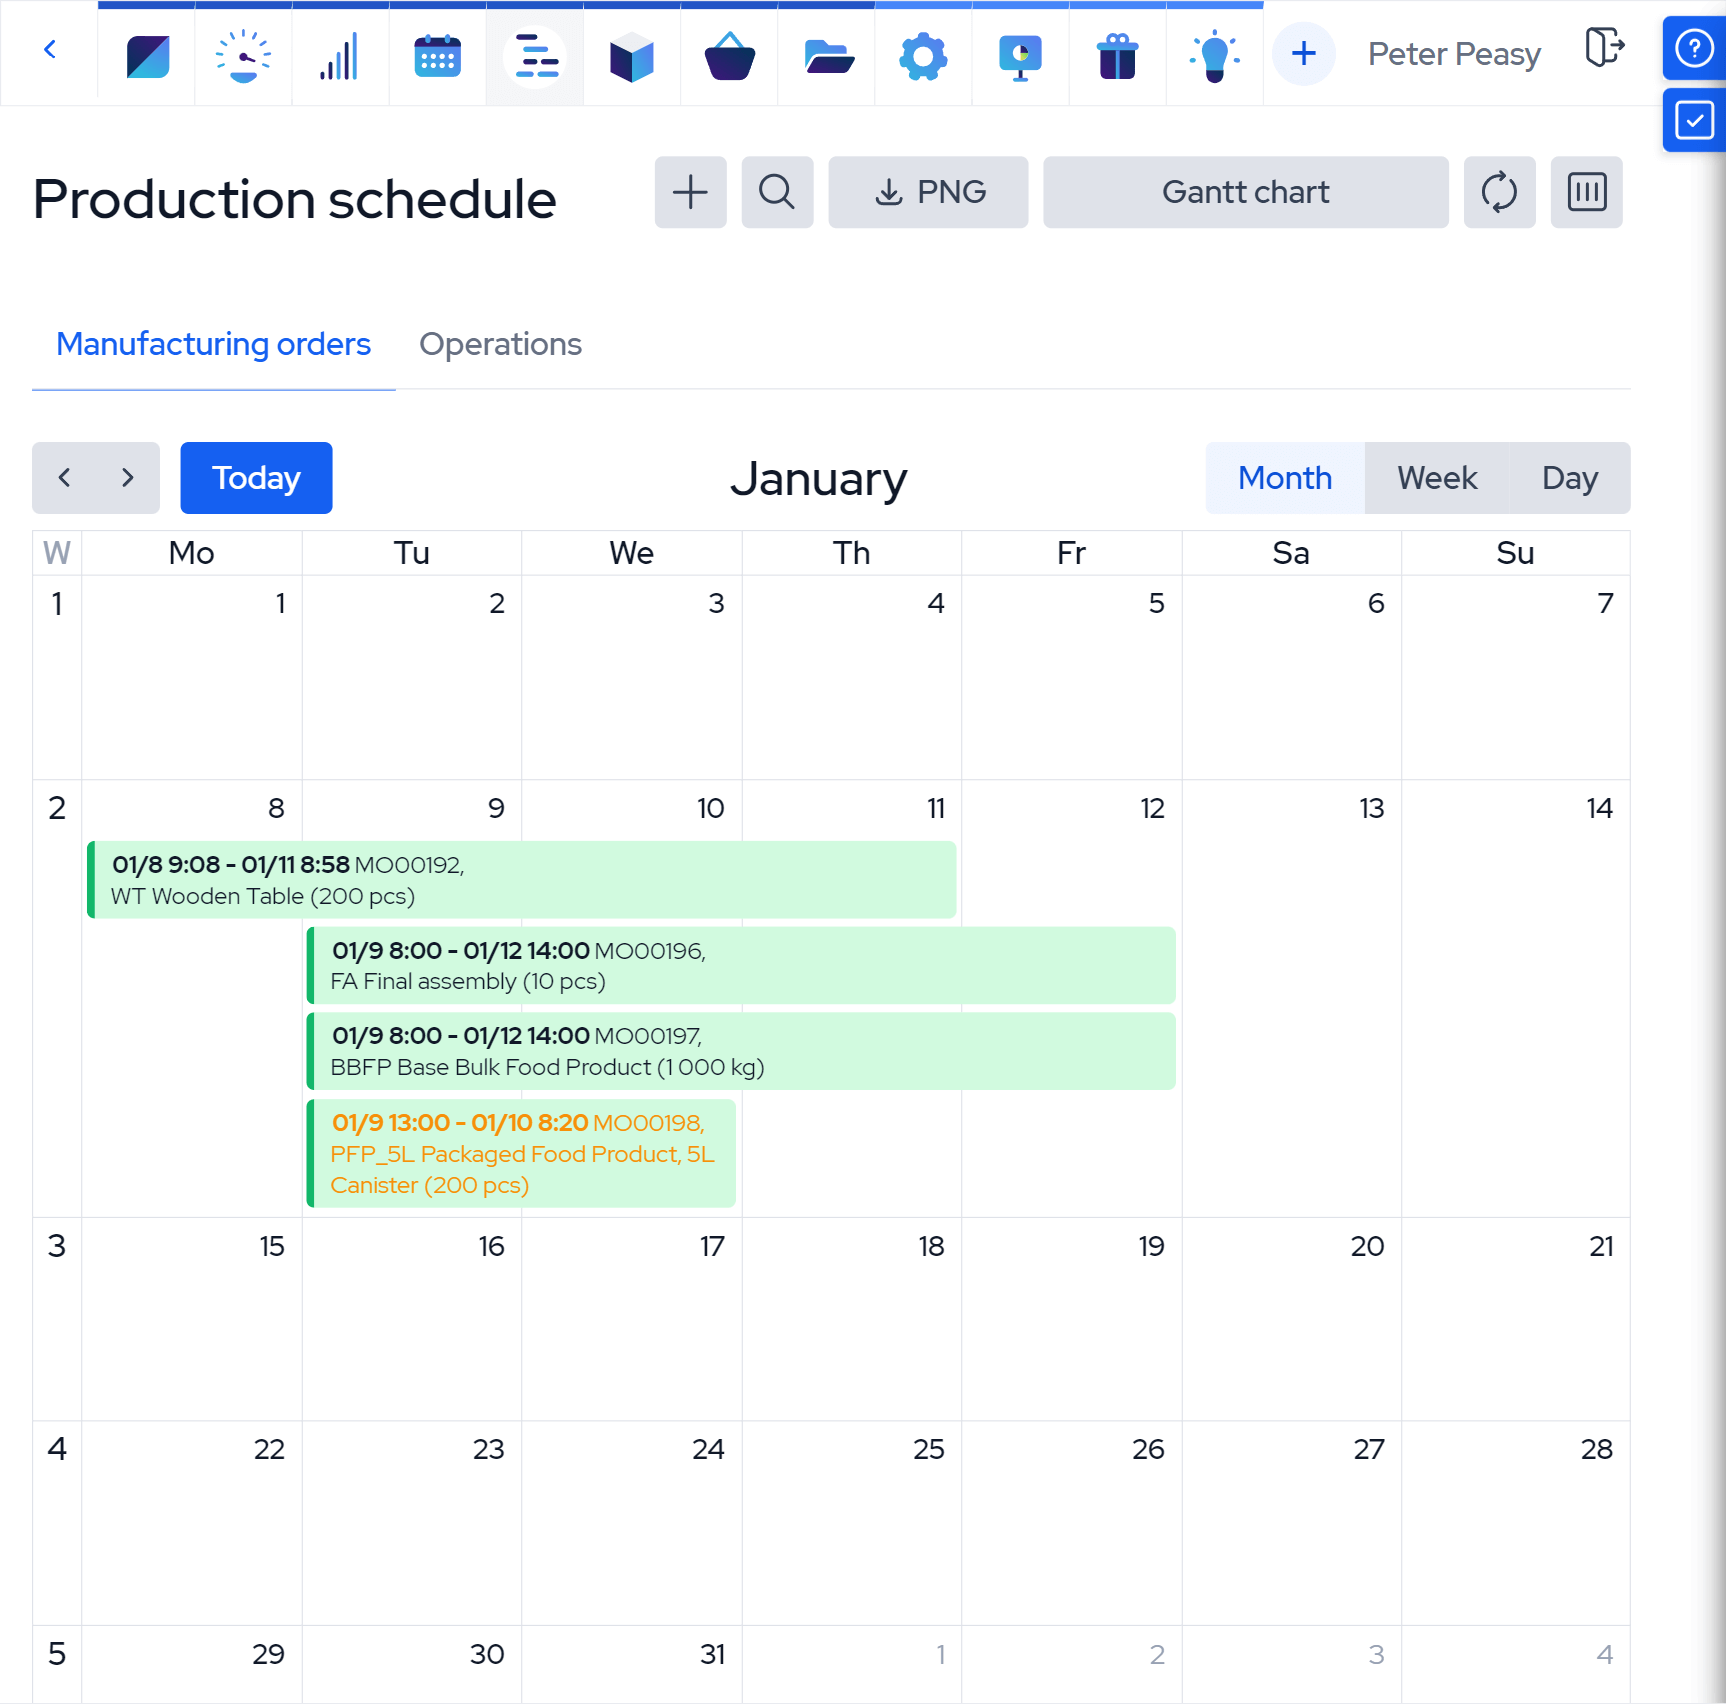Open MO00198 Packaged Food Product order
Image resolution: width=1726 pixels, height=1704 pixels.
coord(521,1153)
